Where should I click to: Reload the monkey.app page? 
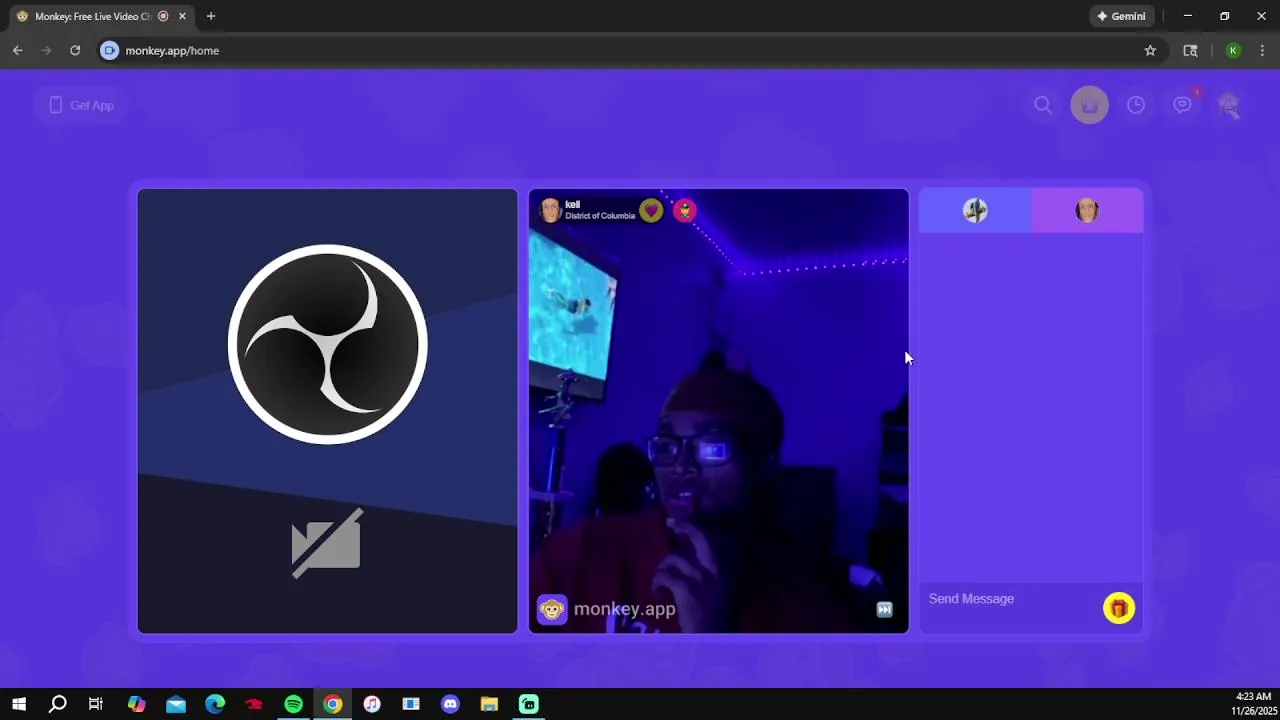(x=75, y=50)
